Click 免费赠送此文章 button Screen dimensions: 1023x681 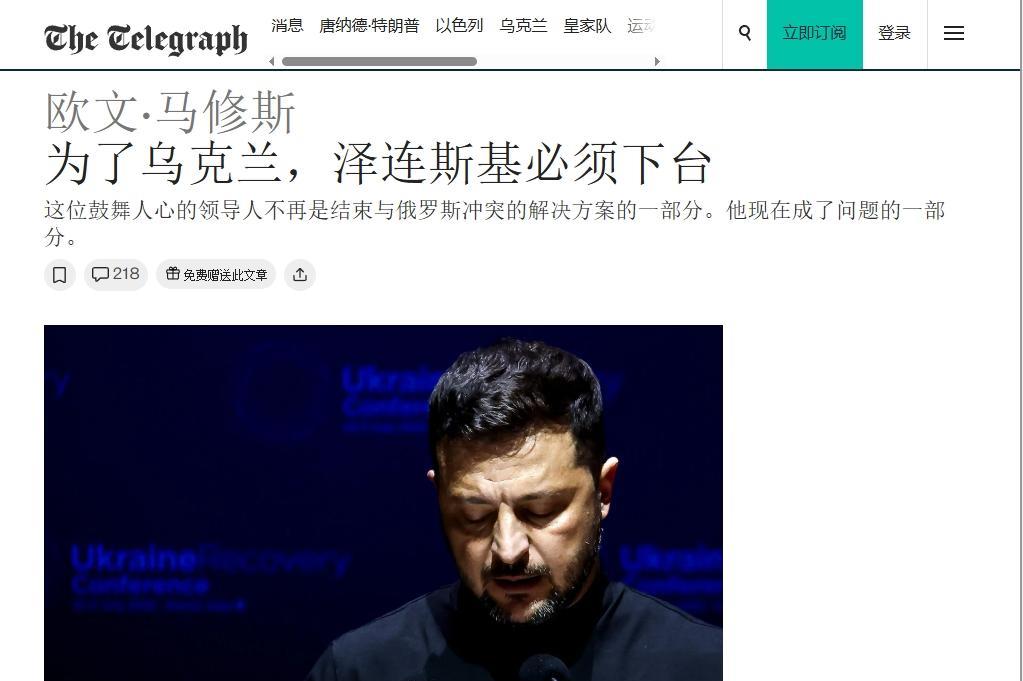click(216, 275)
